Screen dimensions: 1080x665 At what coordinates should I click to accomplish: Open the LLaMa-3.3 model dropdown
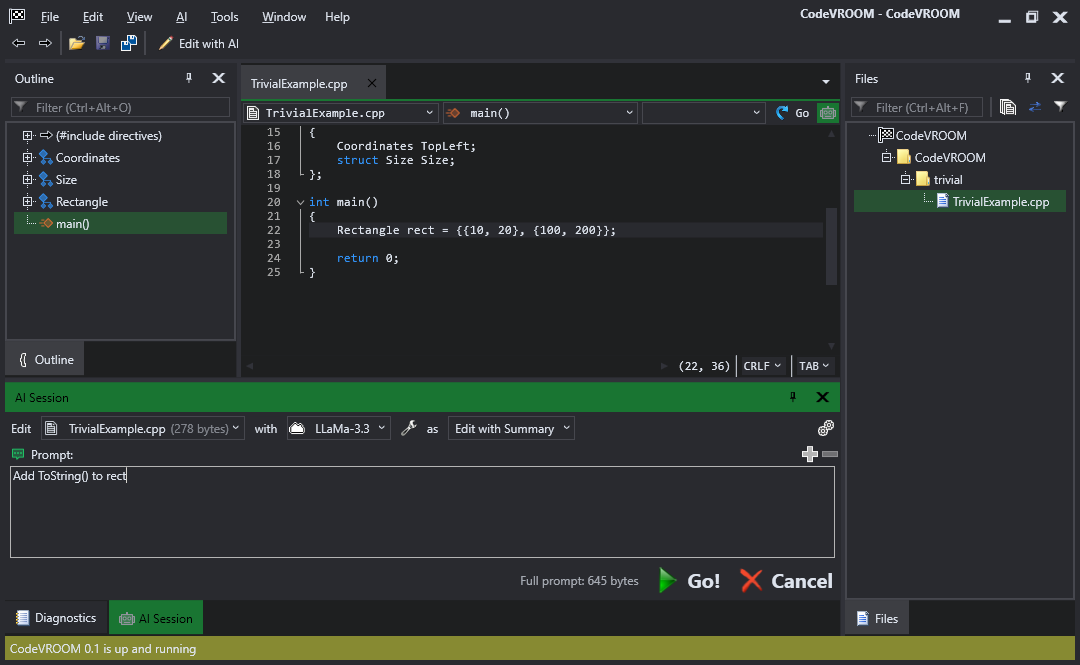[338, 429]
